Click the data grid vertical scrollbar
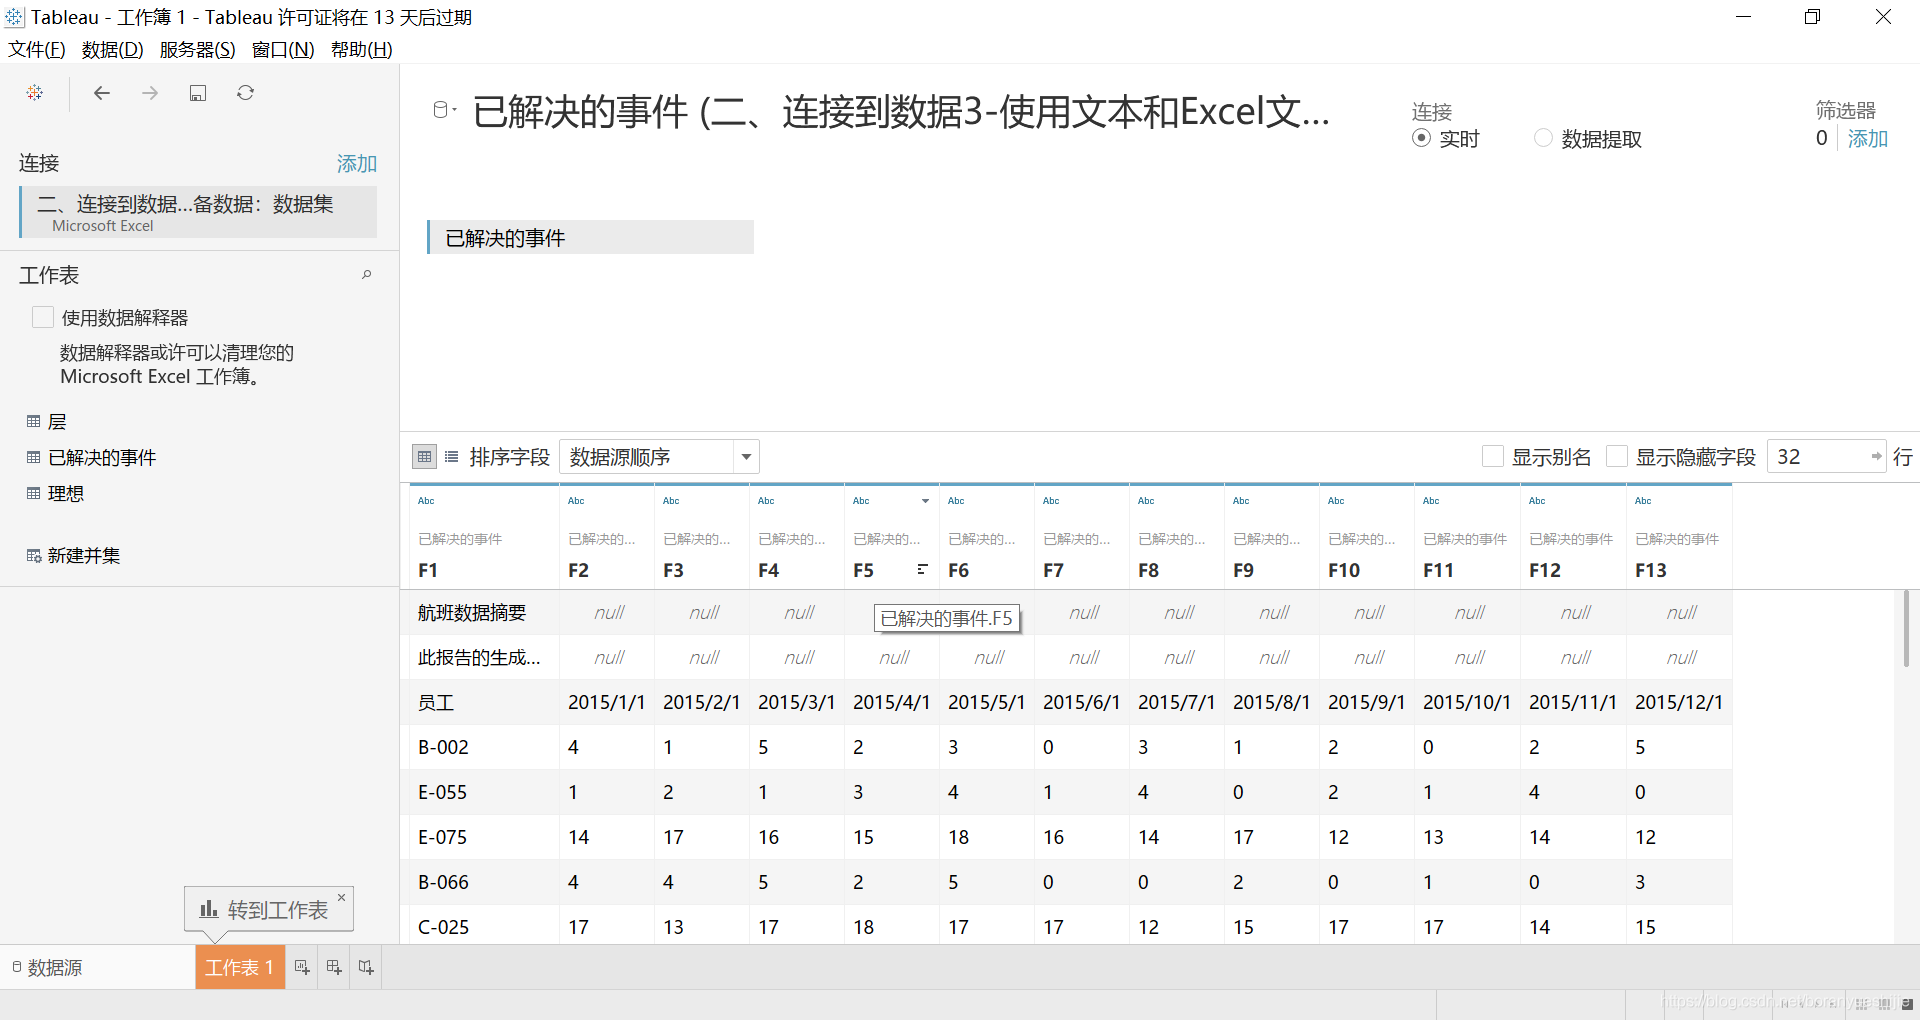Screen dimensions: 1920x1020 tap(1906, 628)
